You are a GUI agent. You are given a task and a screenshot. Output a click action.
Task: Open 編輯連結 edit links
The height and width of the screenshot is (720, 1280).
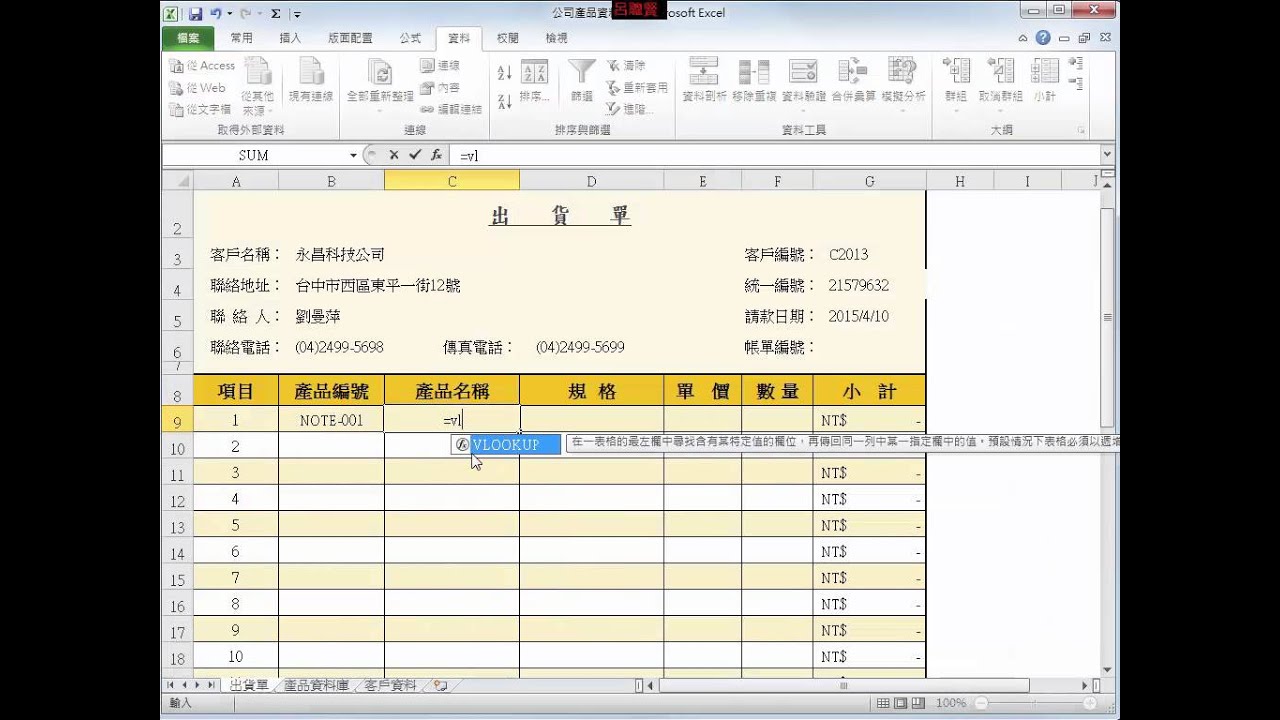tap(450, 109)
